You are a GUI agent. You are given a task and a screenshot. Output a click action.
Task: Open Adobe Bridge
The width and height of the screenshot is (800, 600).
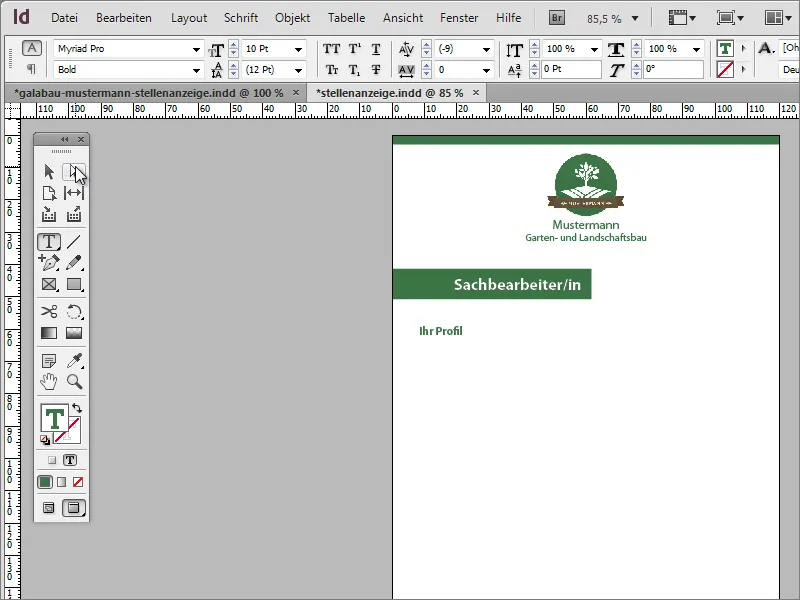557,18
